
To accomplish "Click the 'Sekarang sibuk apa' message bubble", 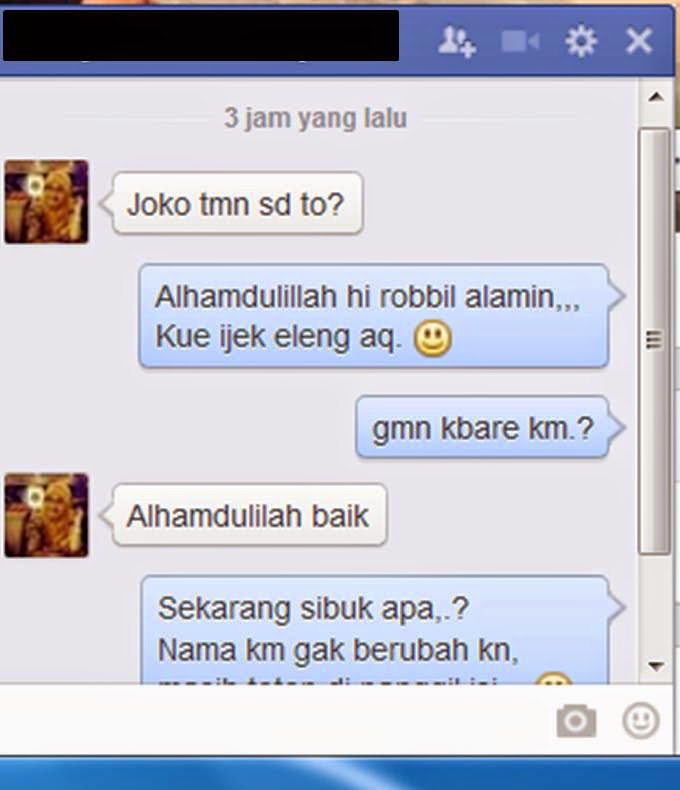I will tap(375, 630).
